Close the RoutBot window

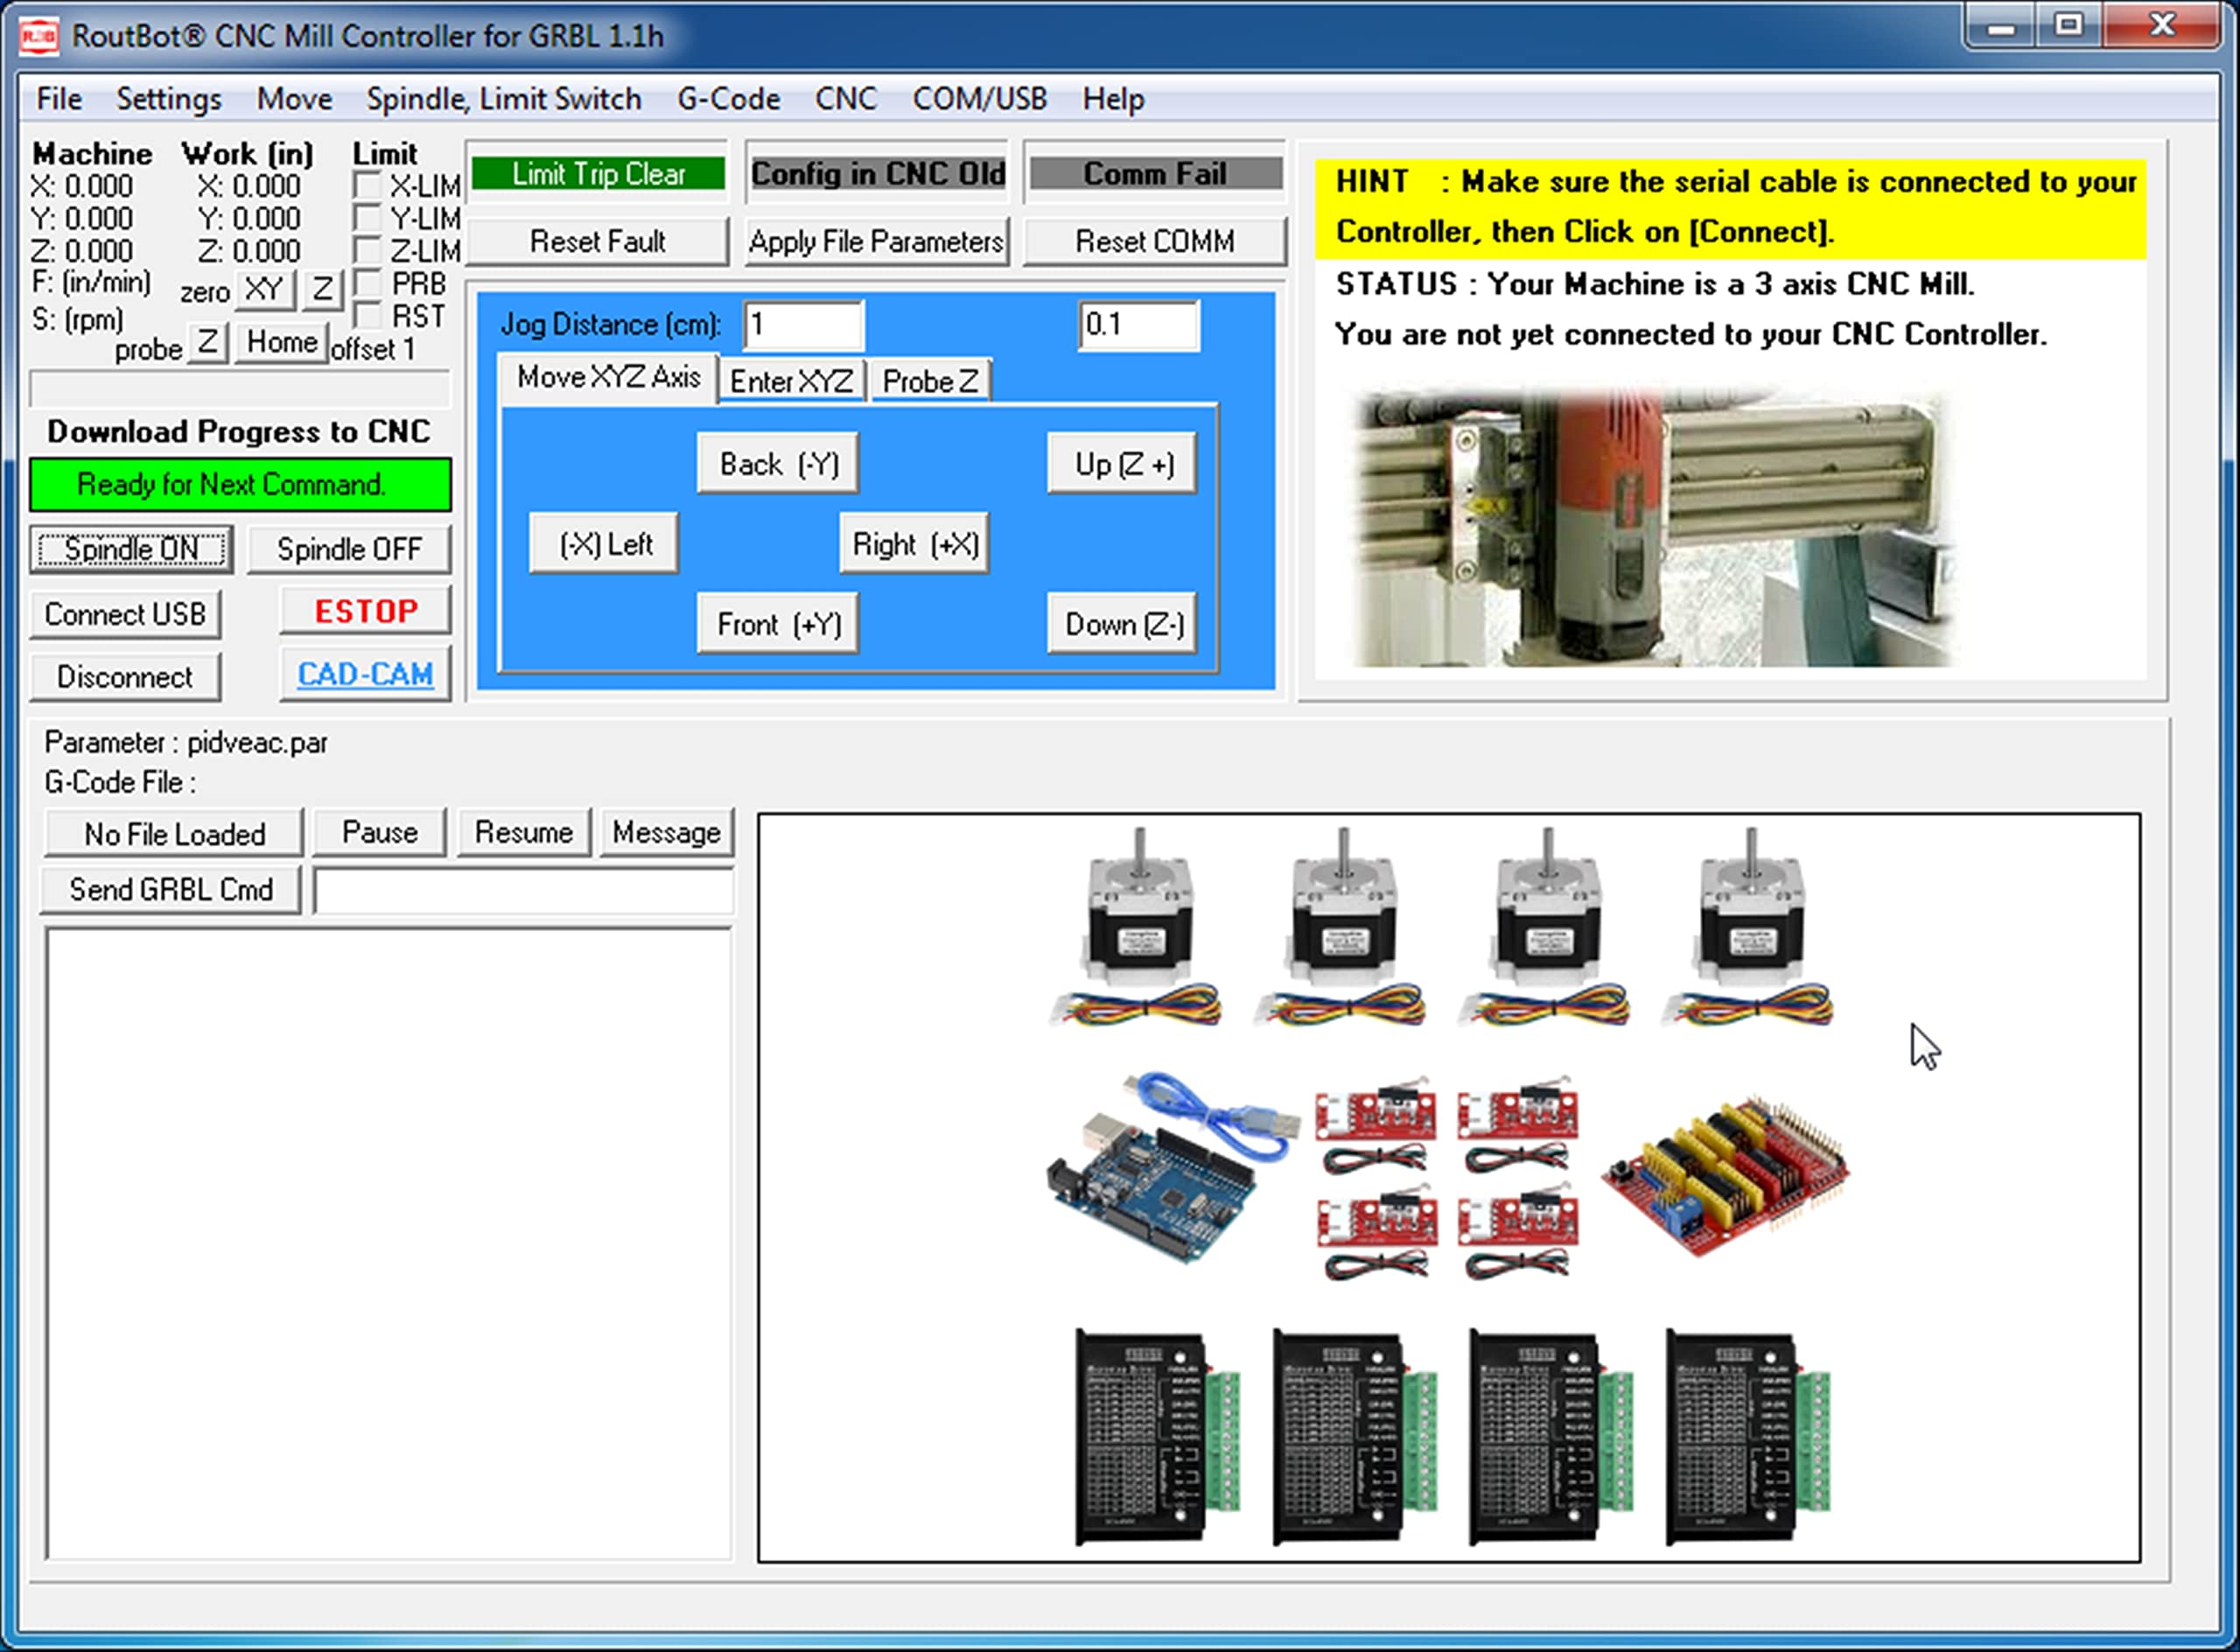point(2162,26)
